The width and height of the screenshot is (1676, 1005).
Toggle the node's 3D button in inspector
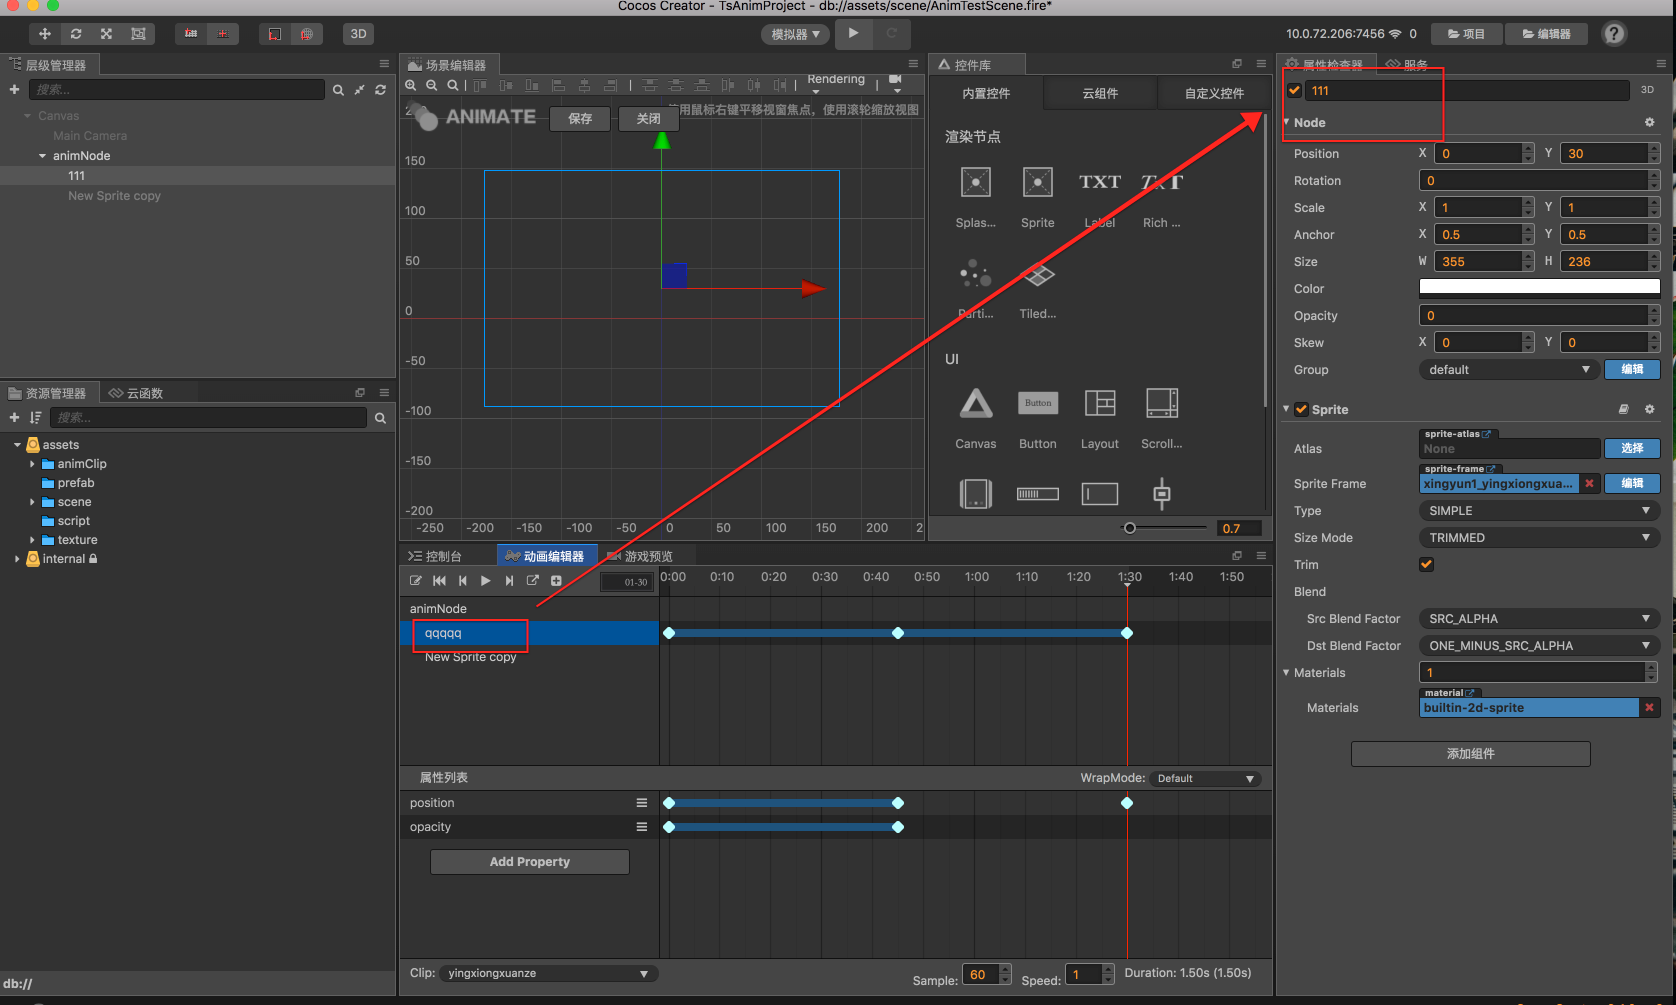[1647, 90]
